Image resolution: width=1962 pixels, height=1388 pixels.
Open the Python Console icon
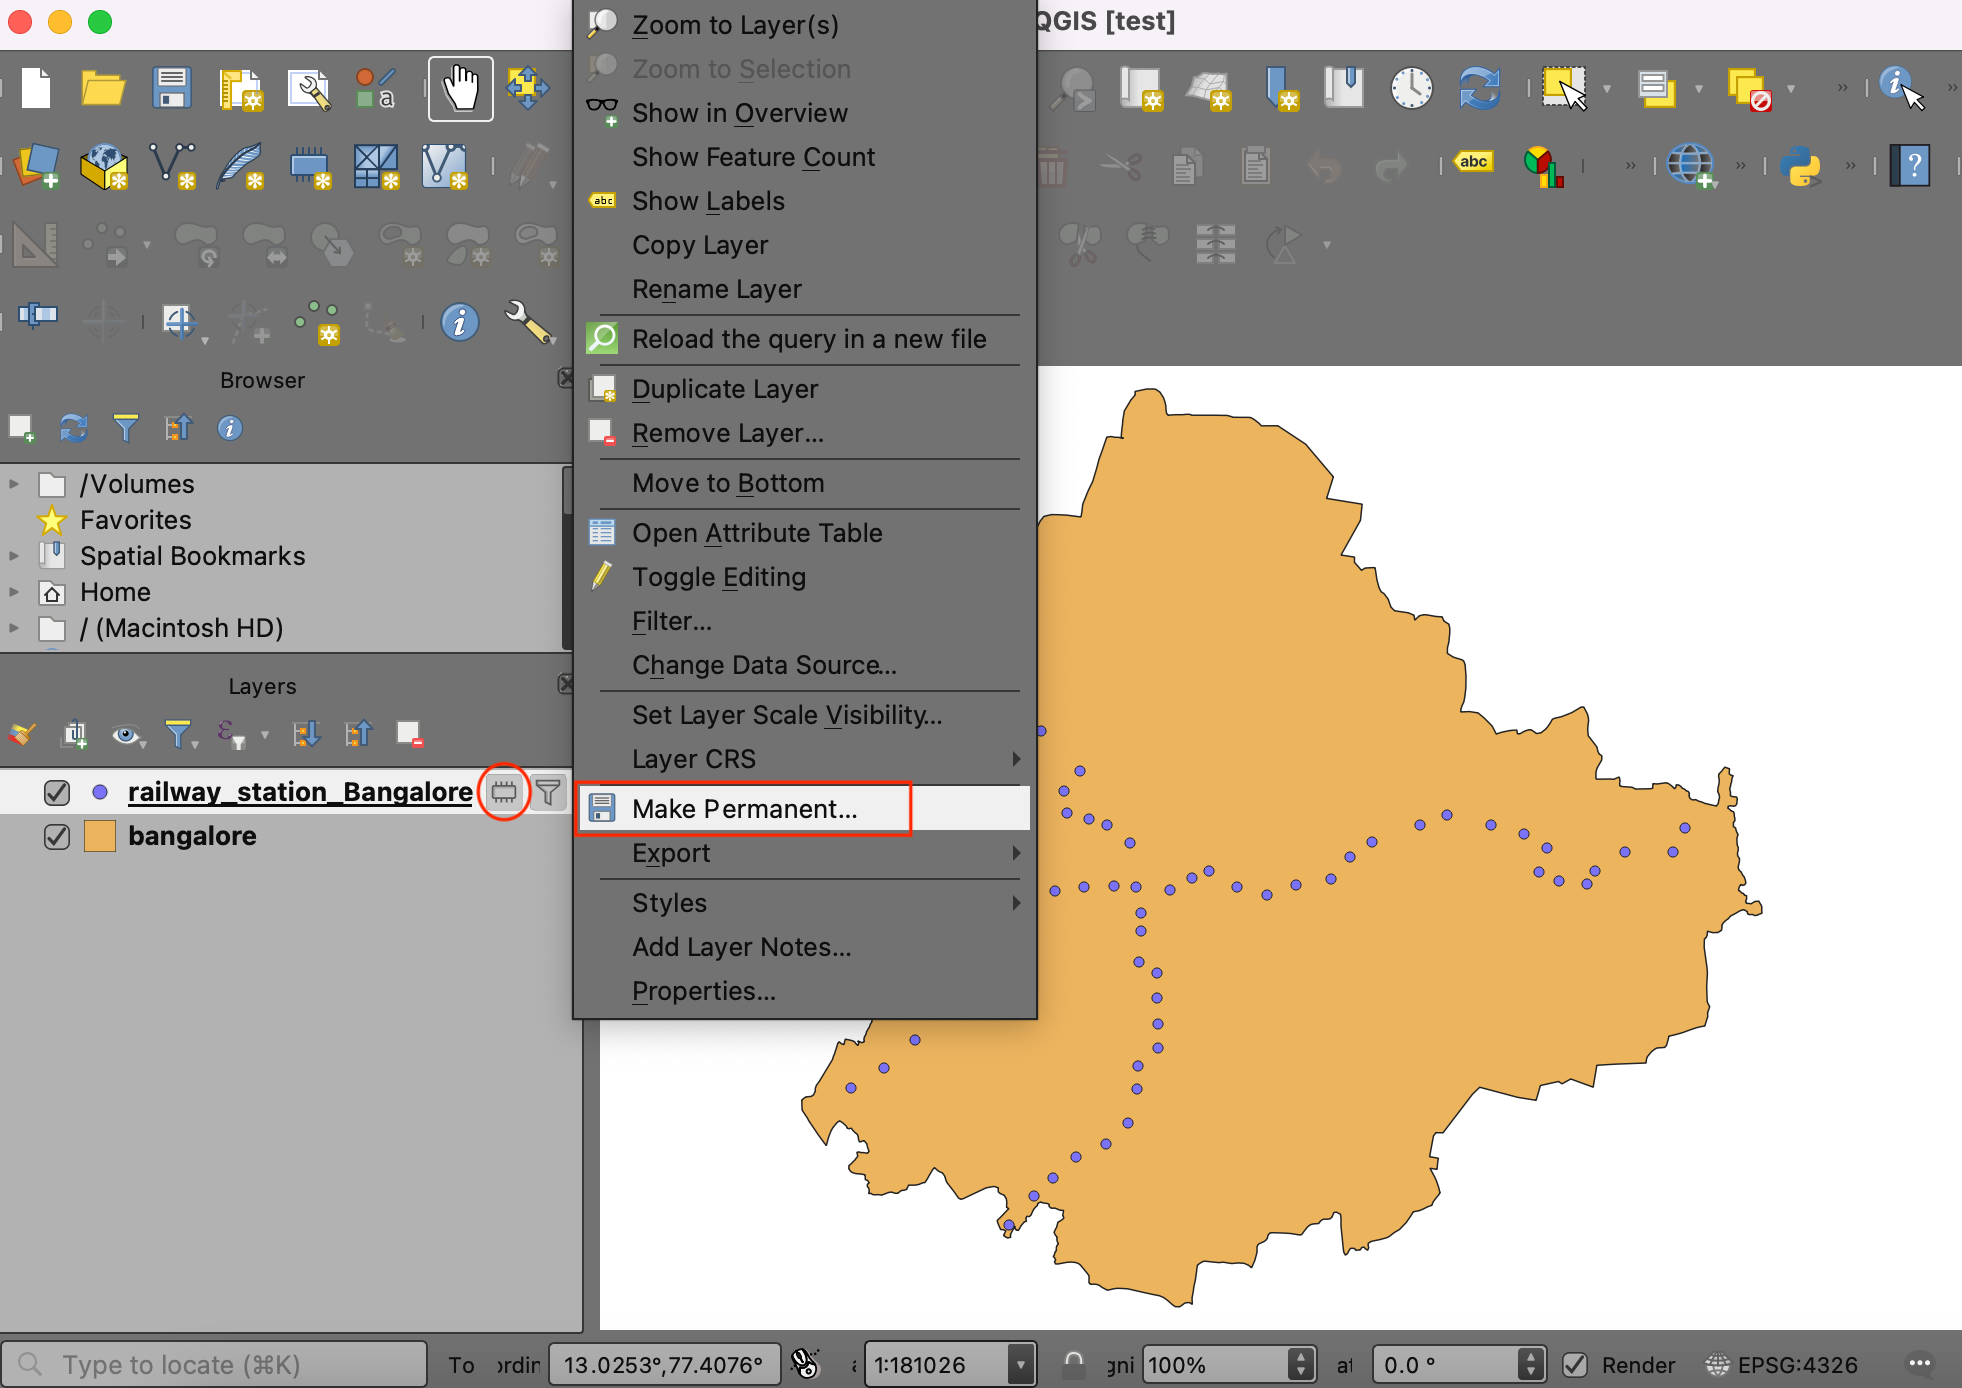point(1802,165)
